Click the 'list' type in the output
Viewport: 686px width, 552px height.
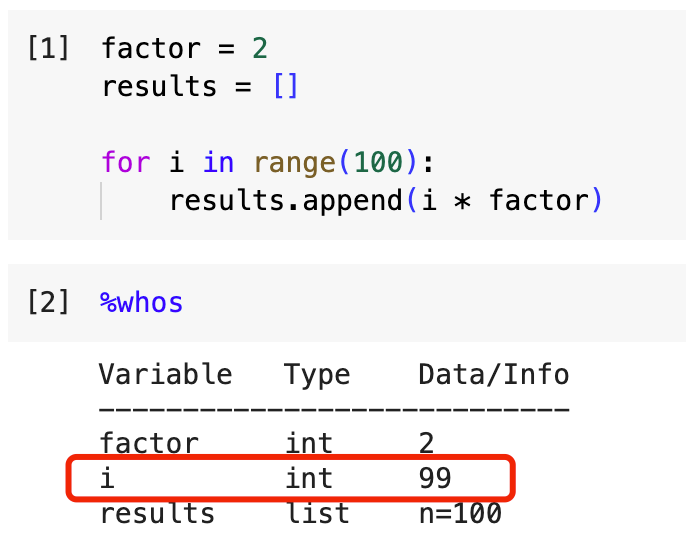[317, 514]
